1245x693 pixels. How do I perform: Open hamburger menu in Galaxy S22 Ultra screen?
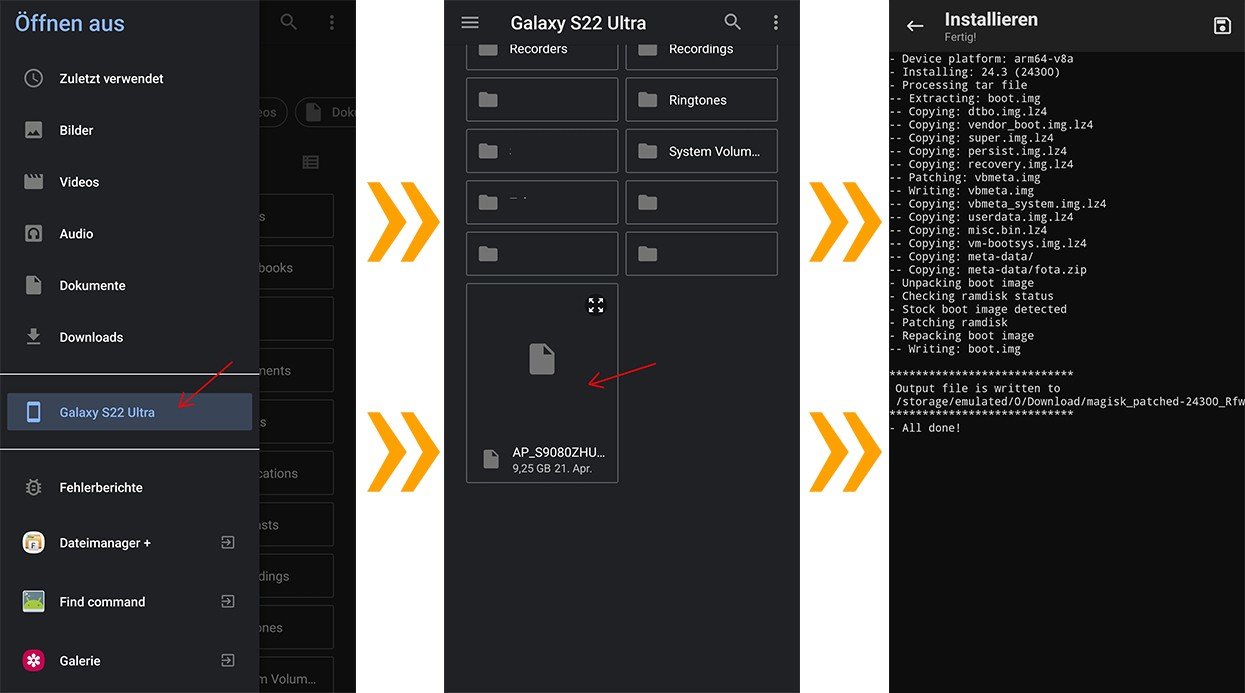(x=470, y=22)
